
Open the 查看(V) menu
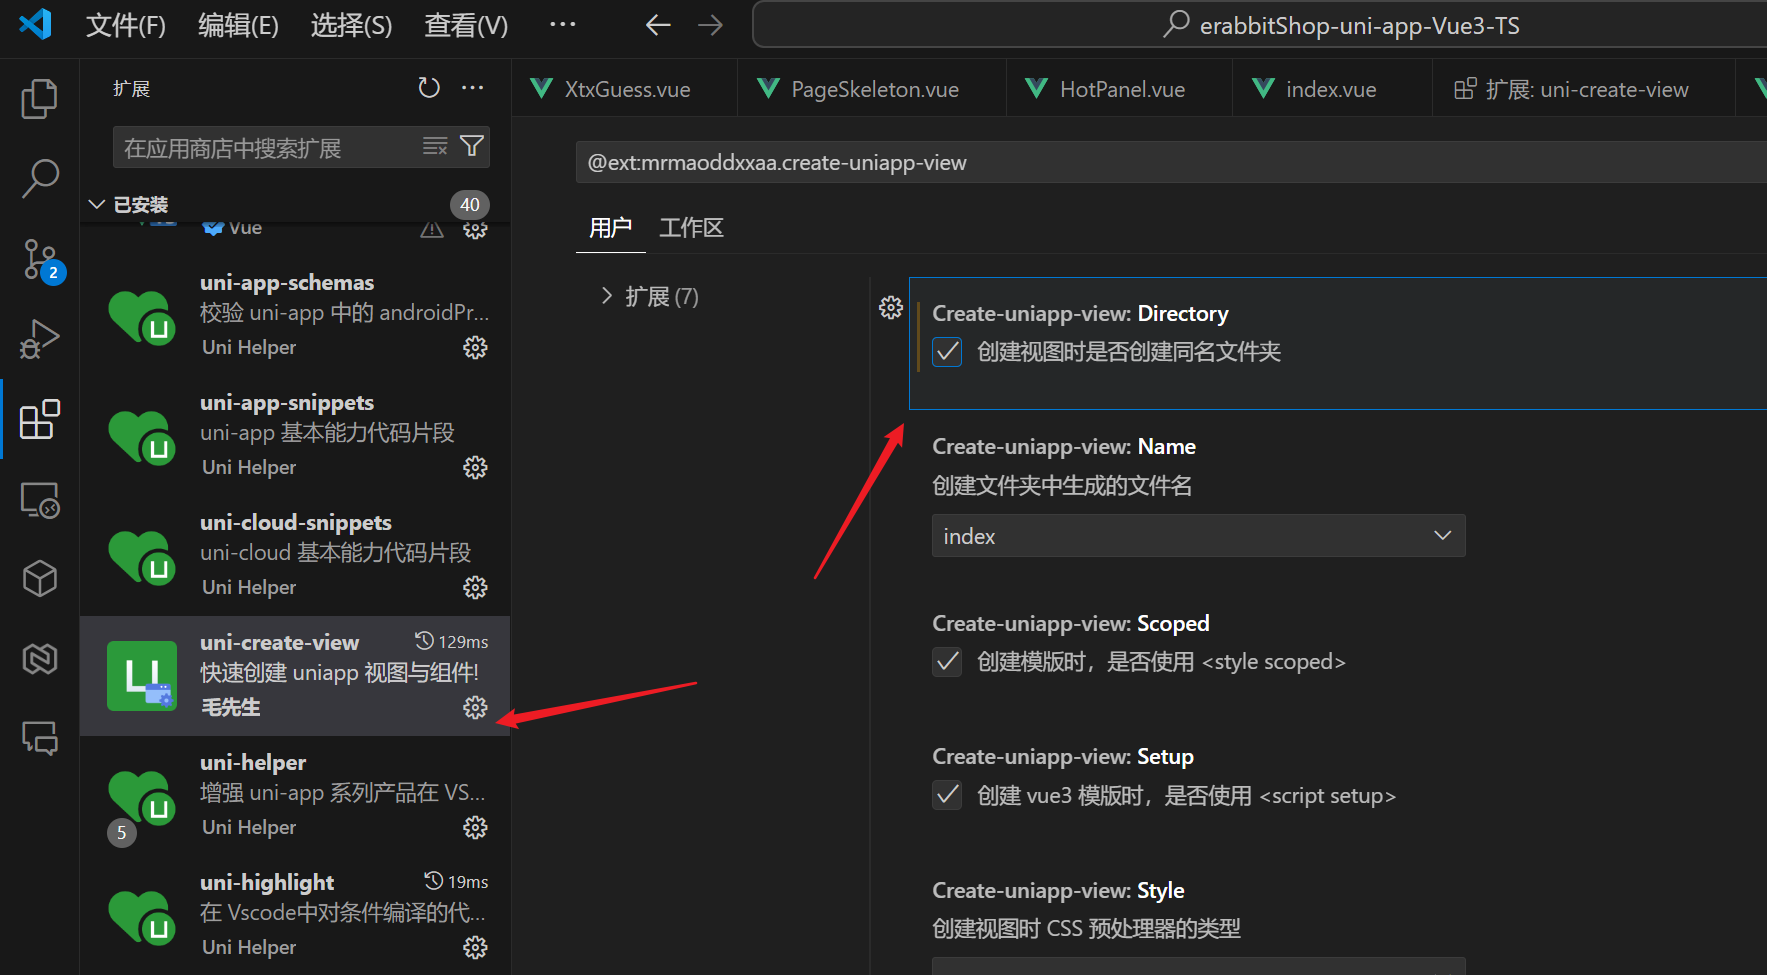pyautogui.click(x=466, y=25)
